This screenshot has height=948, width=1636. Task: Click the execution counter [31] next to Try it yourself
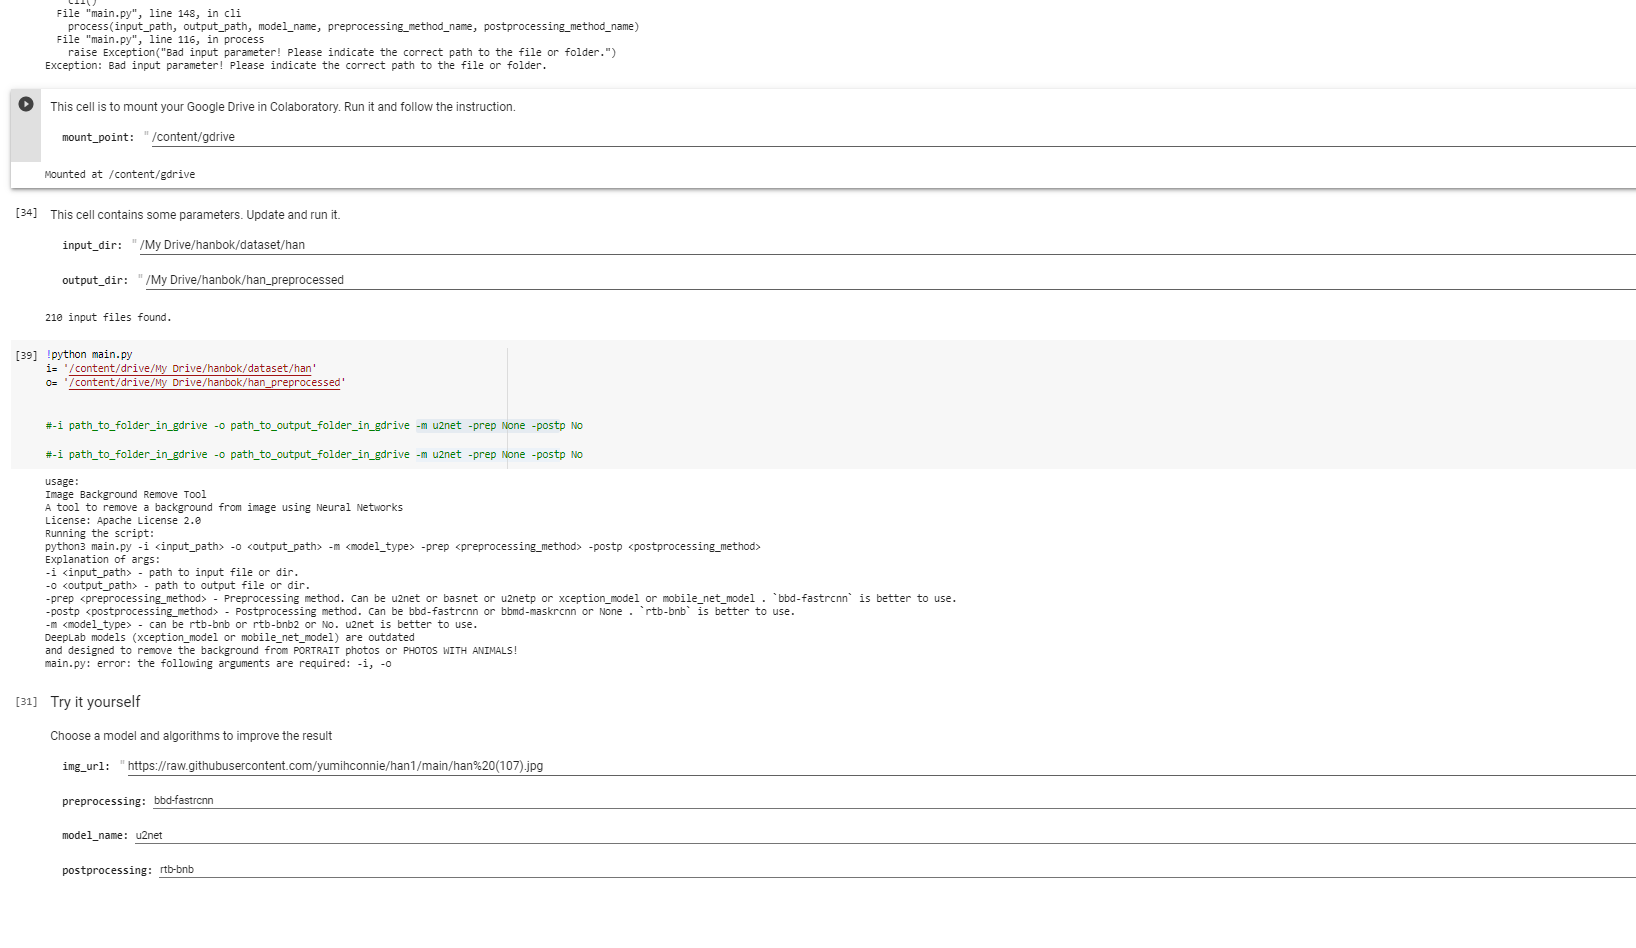[x=24, y=702]
